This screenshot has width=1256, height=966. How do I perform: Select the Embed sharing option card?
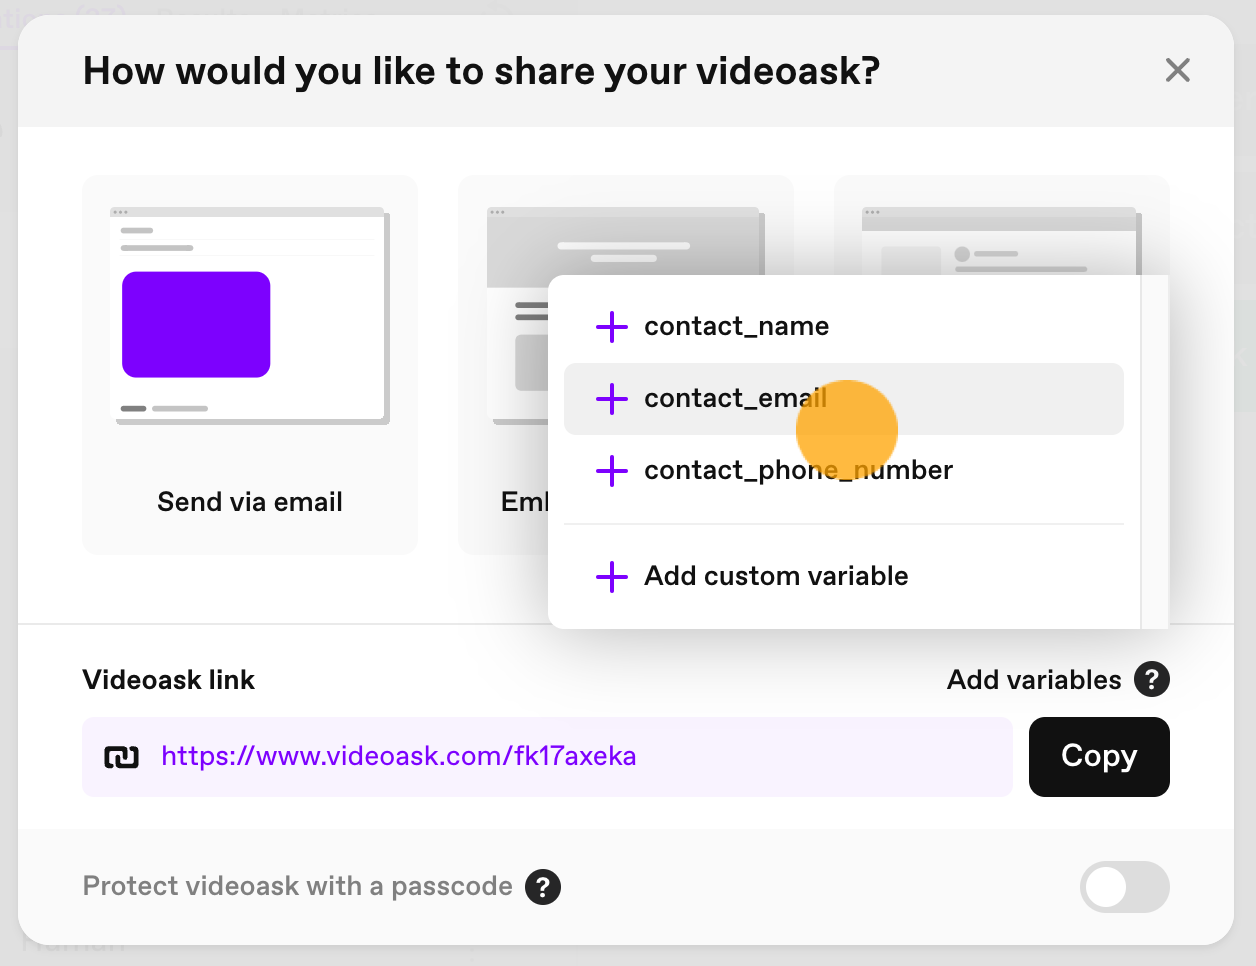pyautogui.click(x=503, y=365)
